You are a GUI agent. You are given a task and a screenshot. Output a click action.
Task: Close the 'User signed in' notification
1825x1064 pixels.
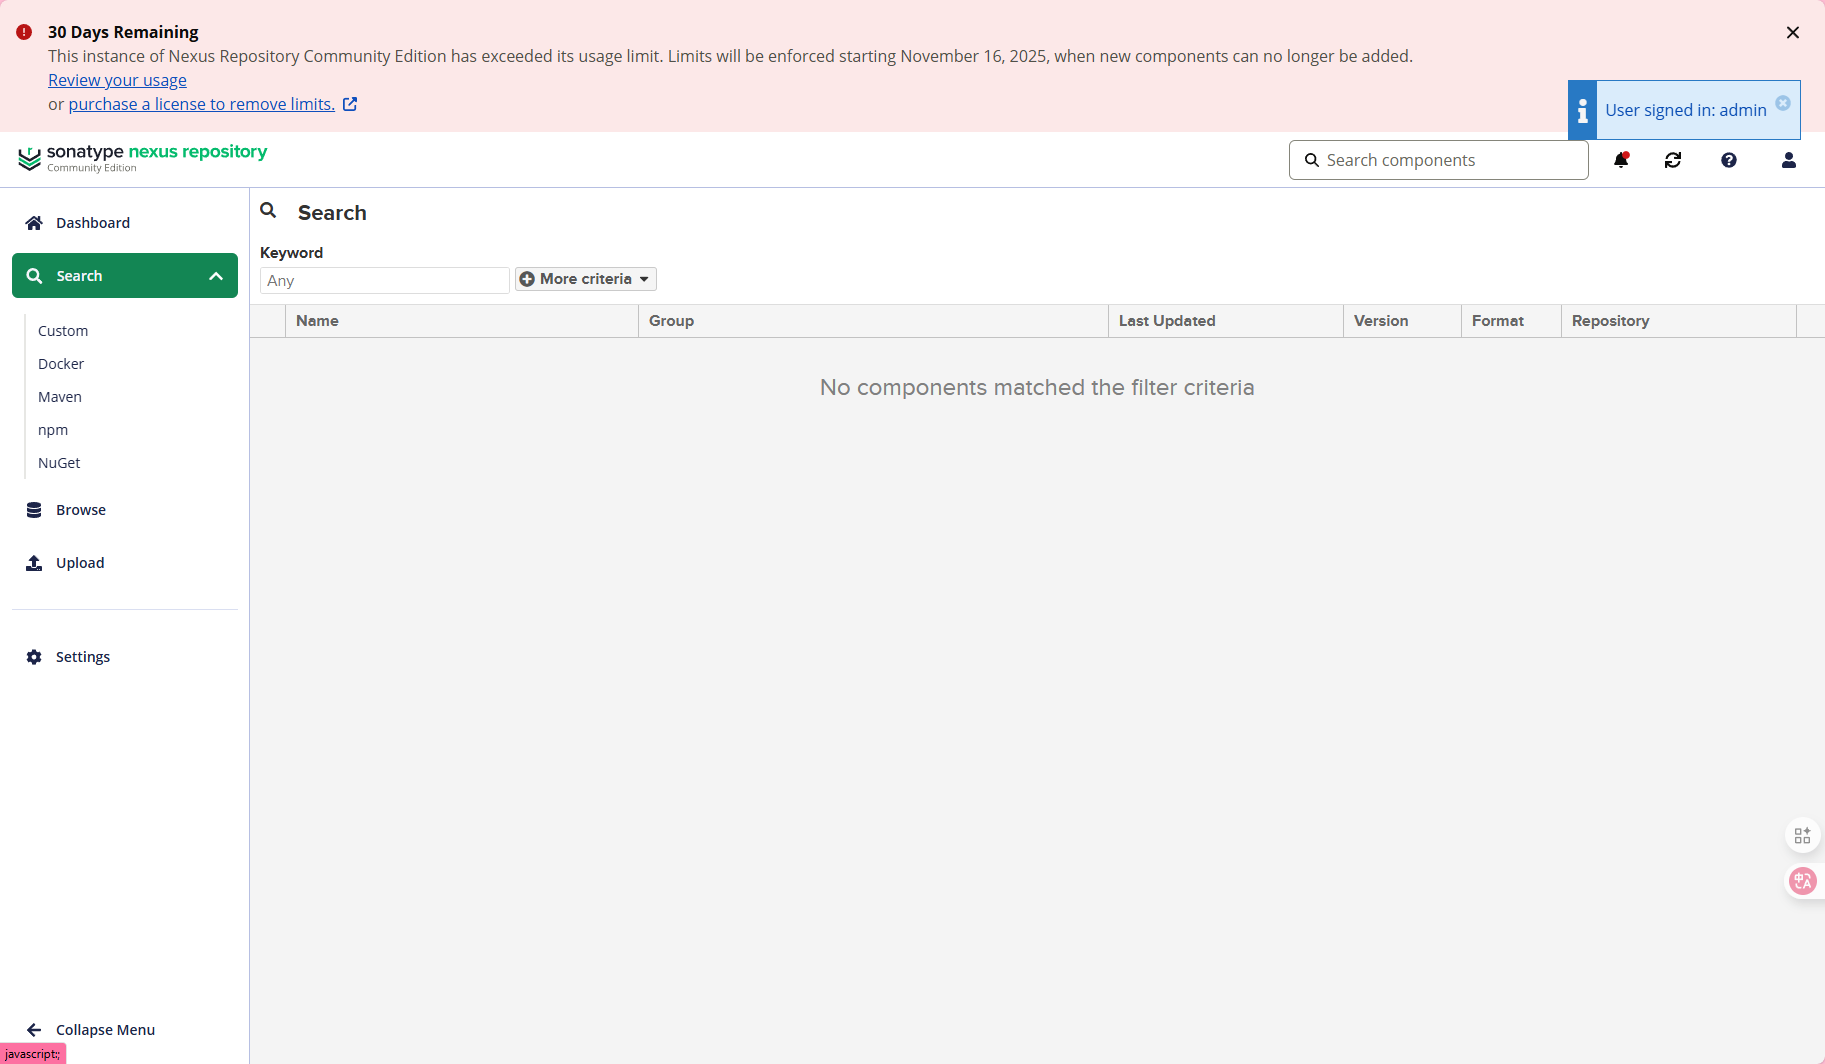tap(1783, 103)
